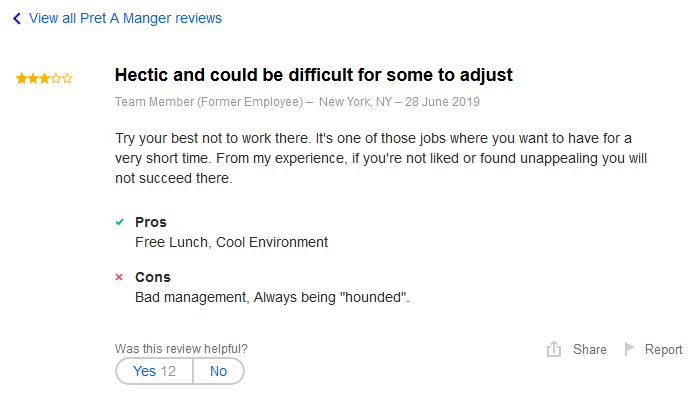Click the Share upload icon
The width and height of the screenshot is (695, 402).
554,350
